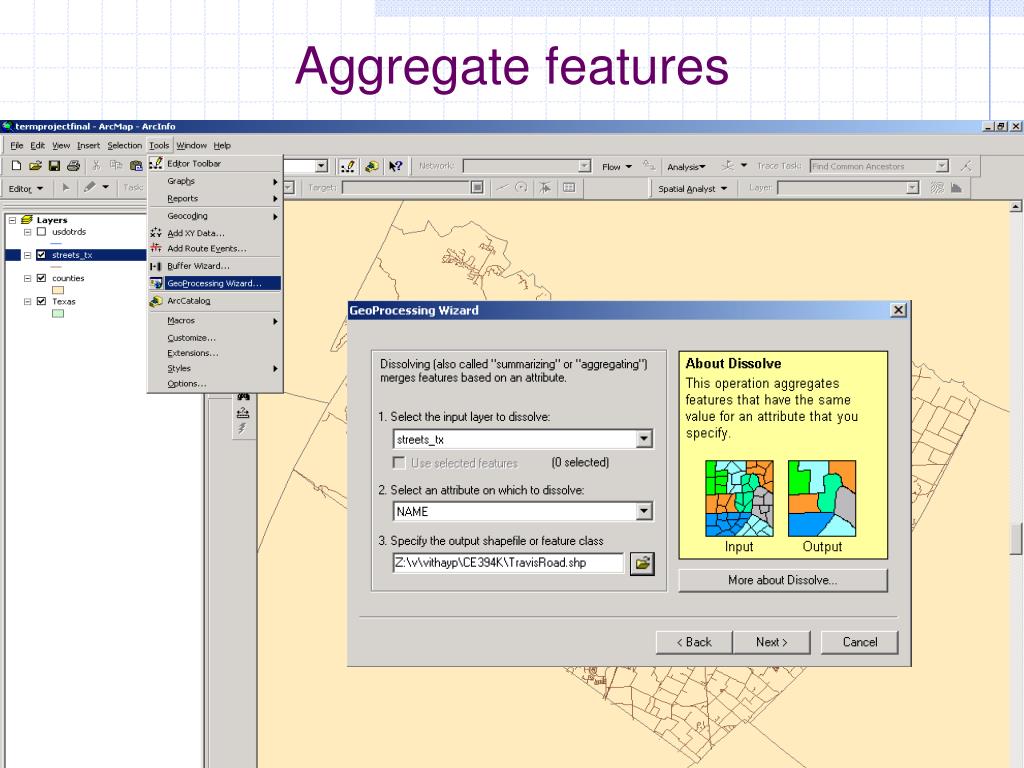Open the dissolve attribute dropdown showing NAME
The width and height of the screenshot is (1024, 768).
(x=644, y=511)
